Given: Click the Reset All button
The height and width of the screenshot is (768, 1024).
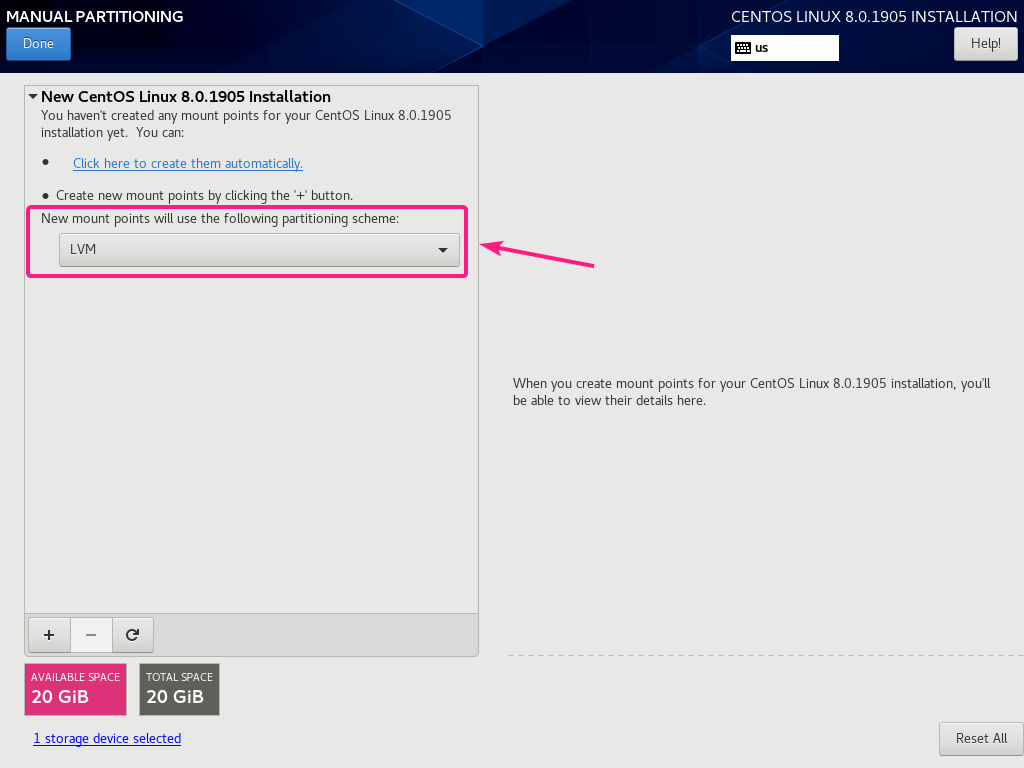Looking at the screenshot, I should pos(981,739).
